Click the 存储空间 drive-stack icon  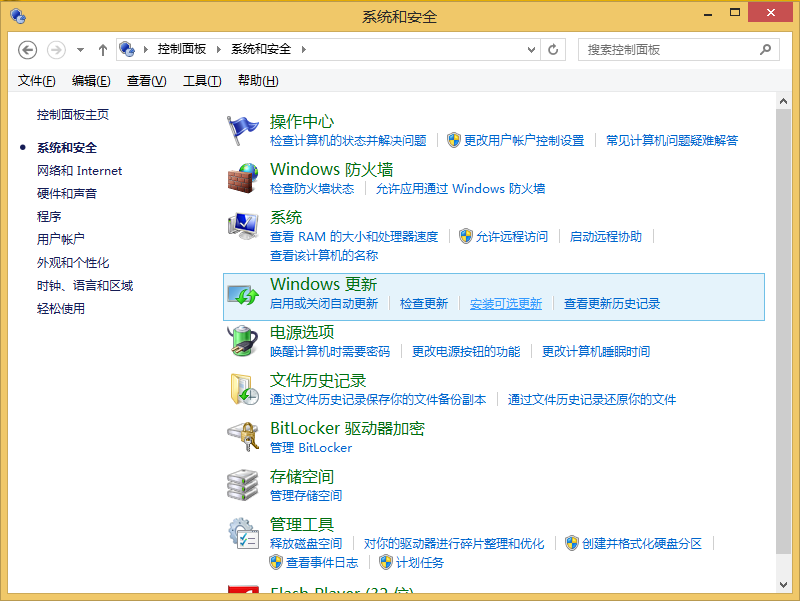[244, 485]
